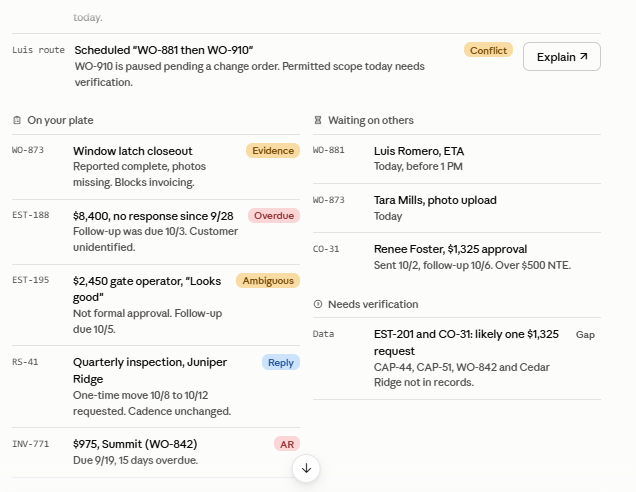636x492 pixels.
Task: Click "Not formal approval" description
Action: 147,321
